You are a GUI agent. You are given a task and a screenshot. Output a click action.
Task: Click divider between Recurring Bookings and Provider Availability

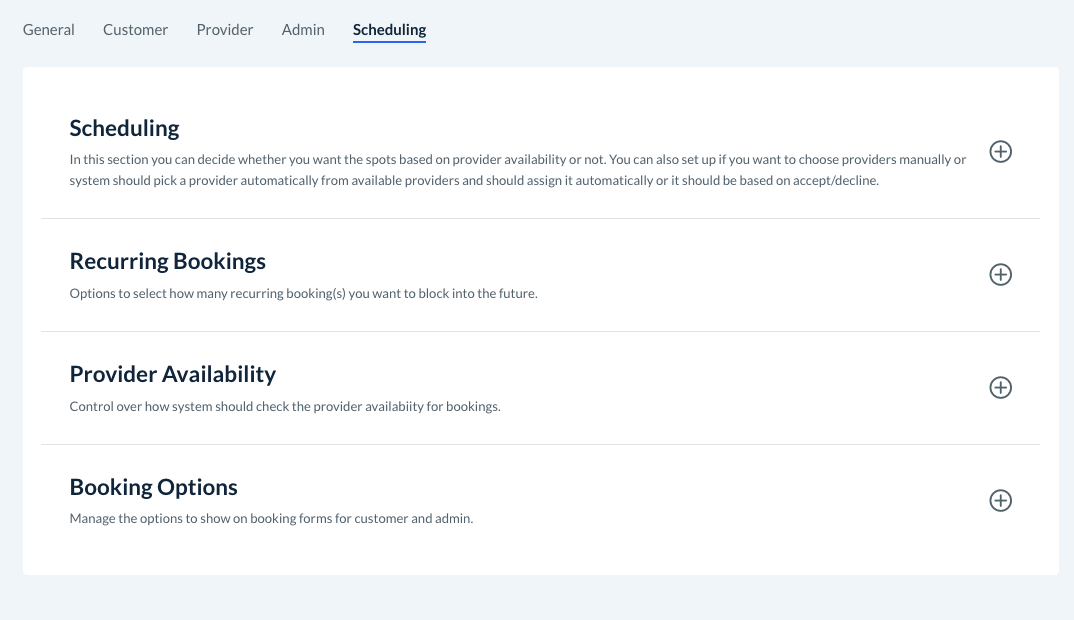[x=540, y=331]
